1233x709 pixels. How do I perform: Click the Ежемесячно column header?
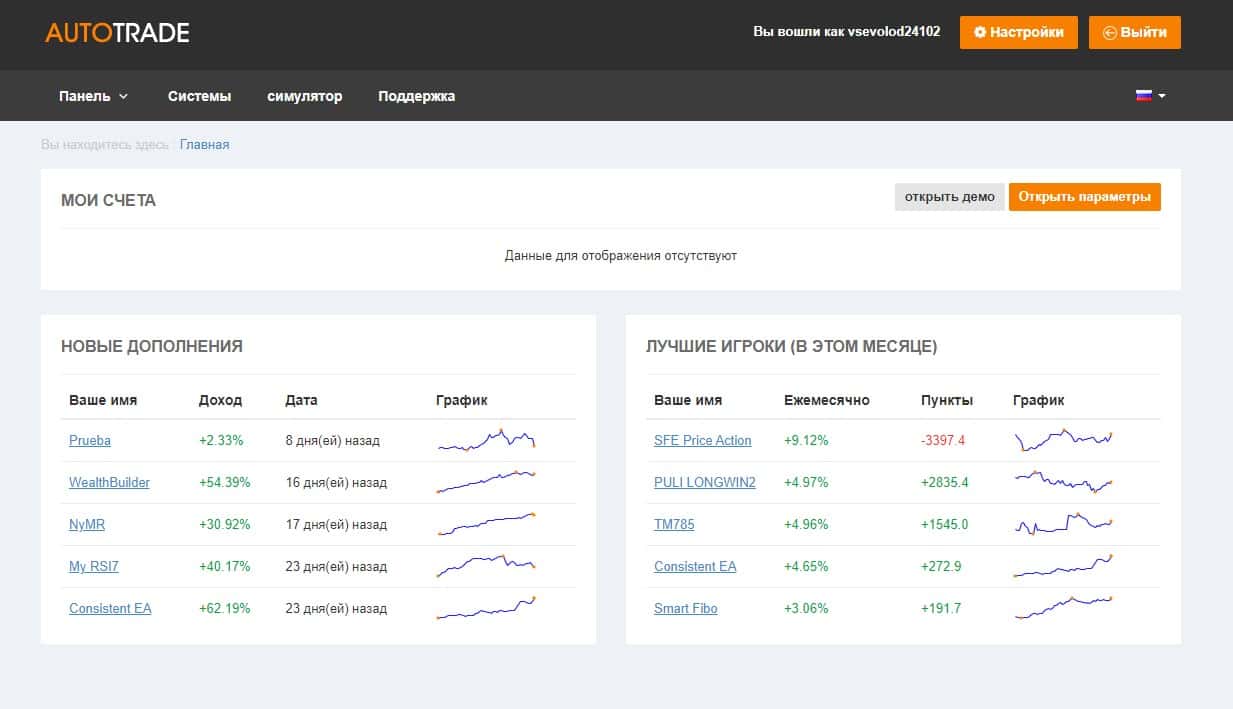(x=827, y=400)
